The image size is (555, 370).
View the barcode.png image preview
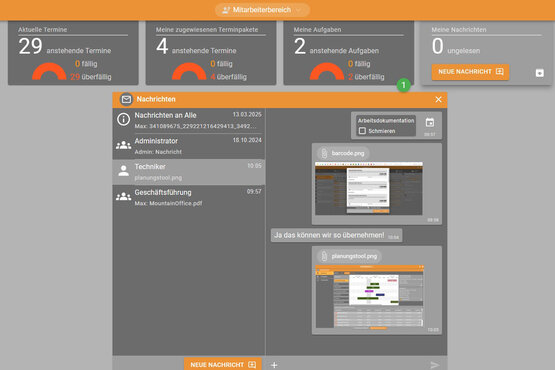[369, 188]
